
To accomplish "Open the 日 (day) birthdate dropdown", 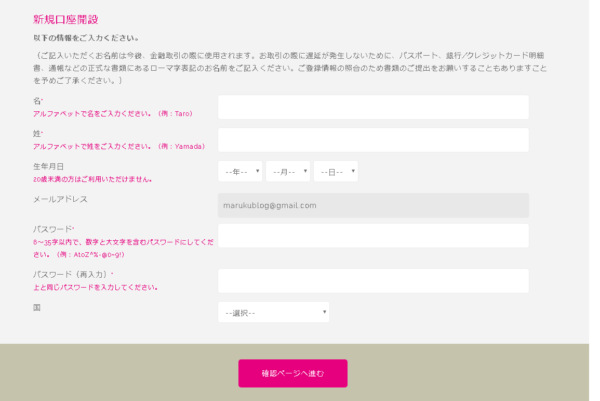I will (335, 172).
